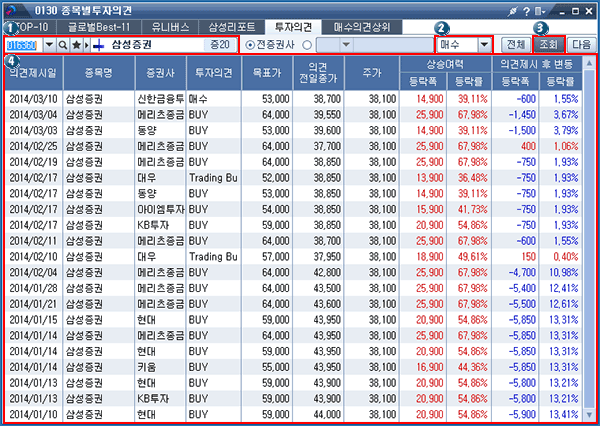Click the 전체 button
The height and width of the screenshot is (426, 600).
point(515,45)
